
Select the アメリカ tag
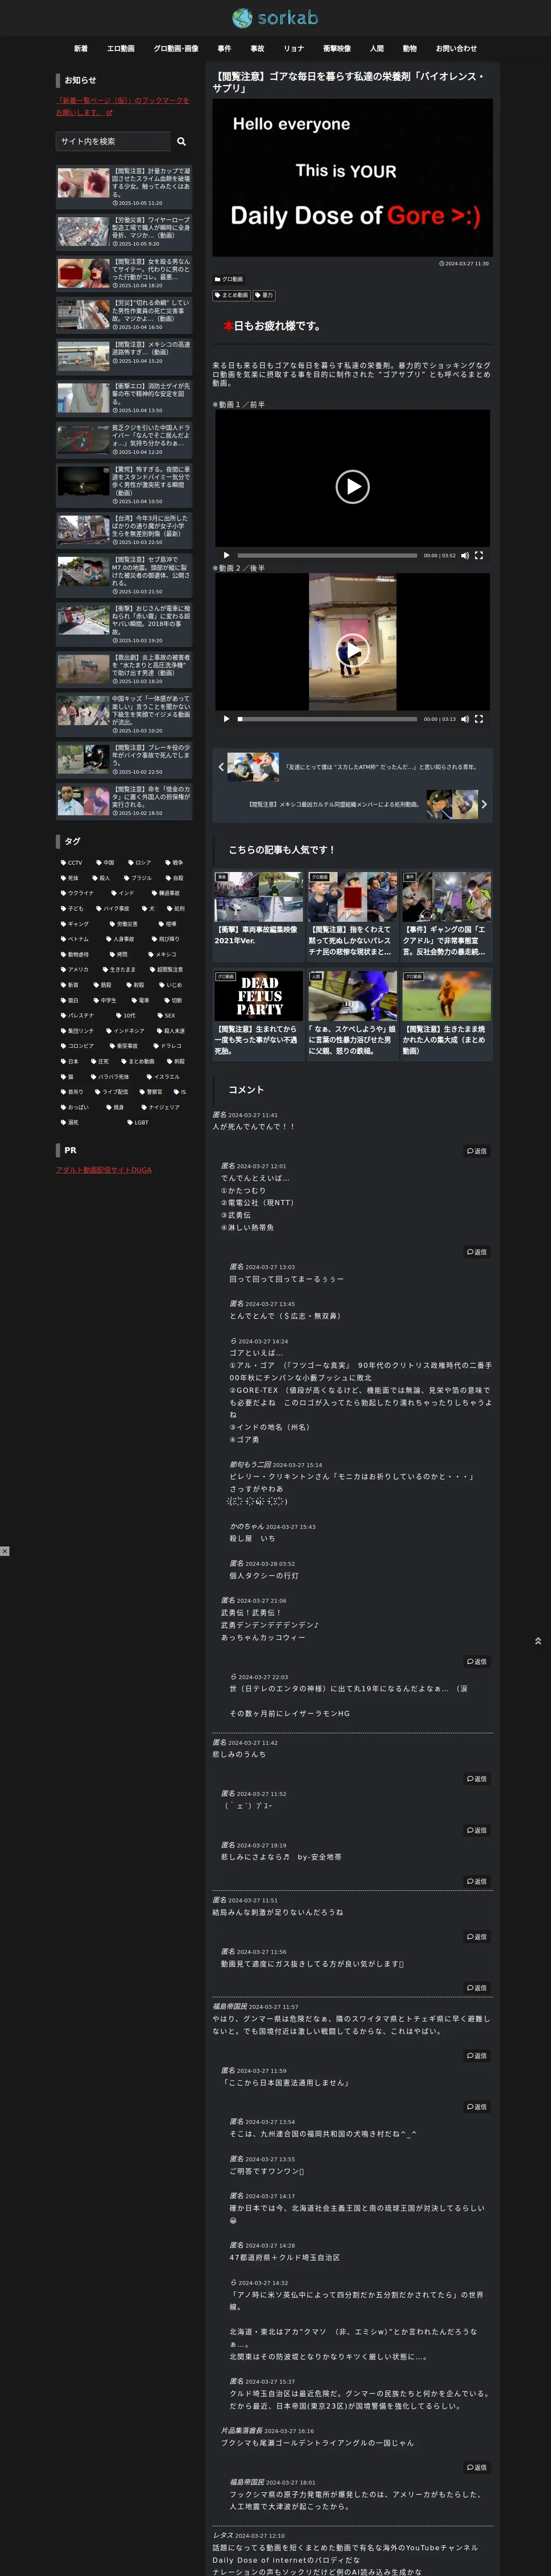[75, 969]
